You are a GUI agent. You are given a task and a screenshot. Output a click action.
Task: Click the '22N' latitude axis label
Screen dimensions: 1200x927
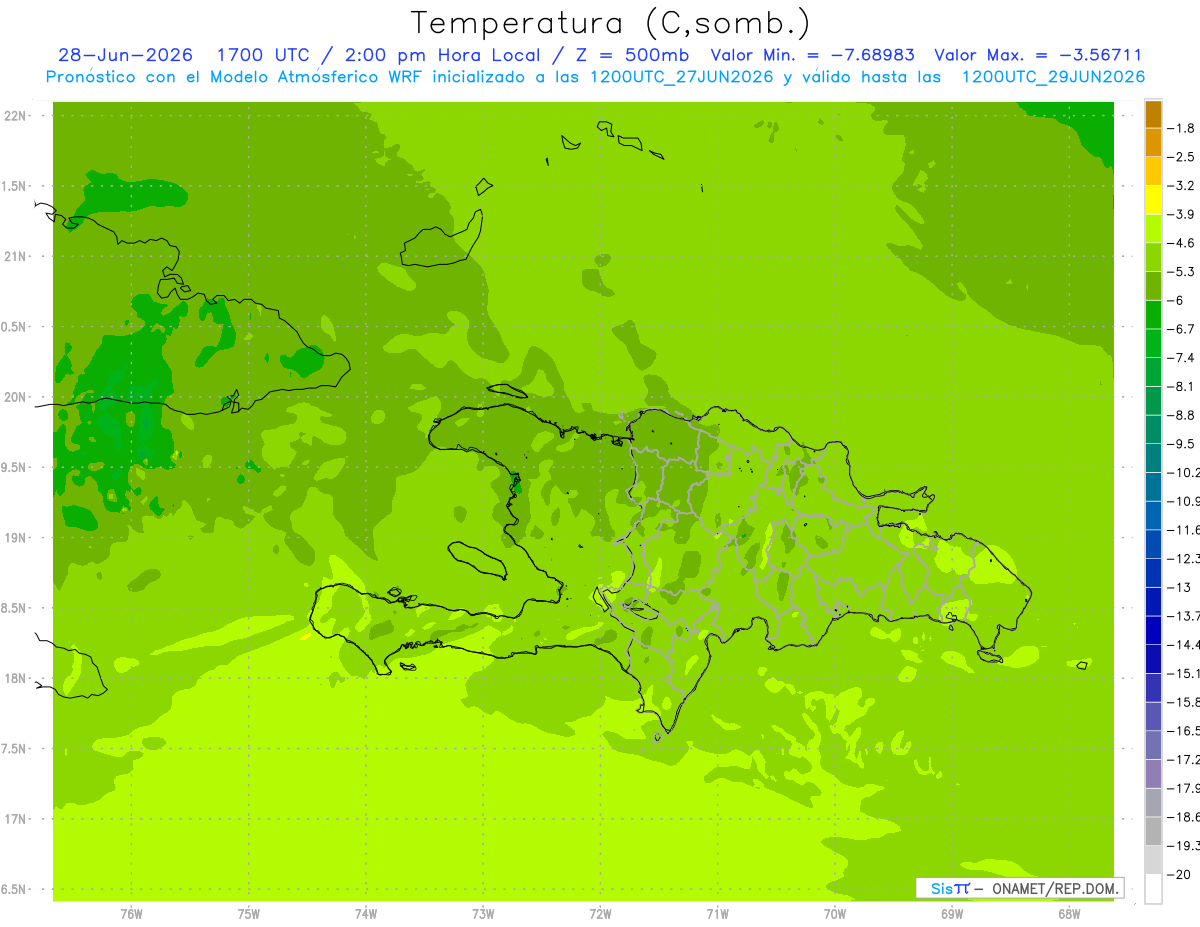[14, 116]
